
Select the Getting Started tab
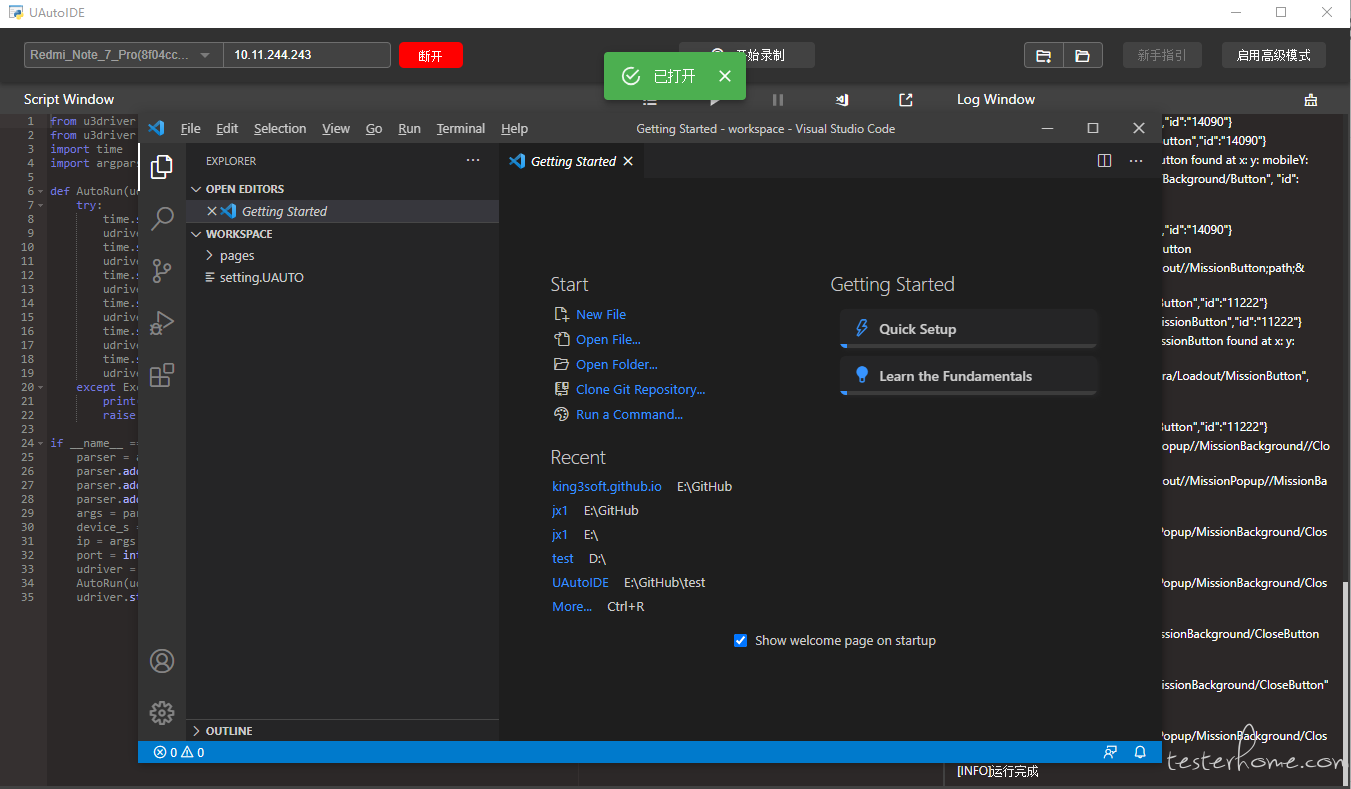pos(571,161)
